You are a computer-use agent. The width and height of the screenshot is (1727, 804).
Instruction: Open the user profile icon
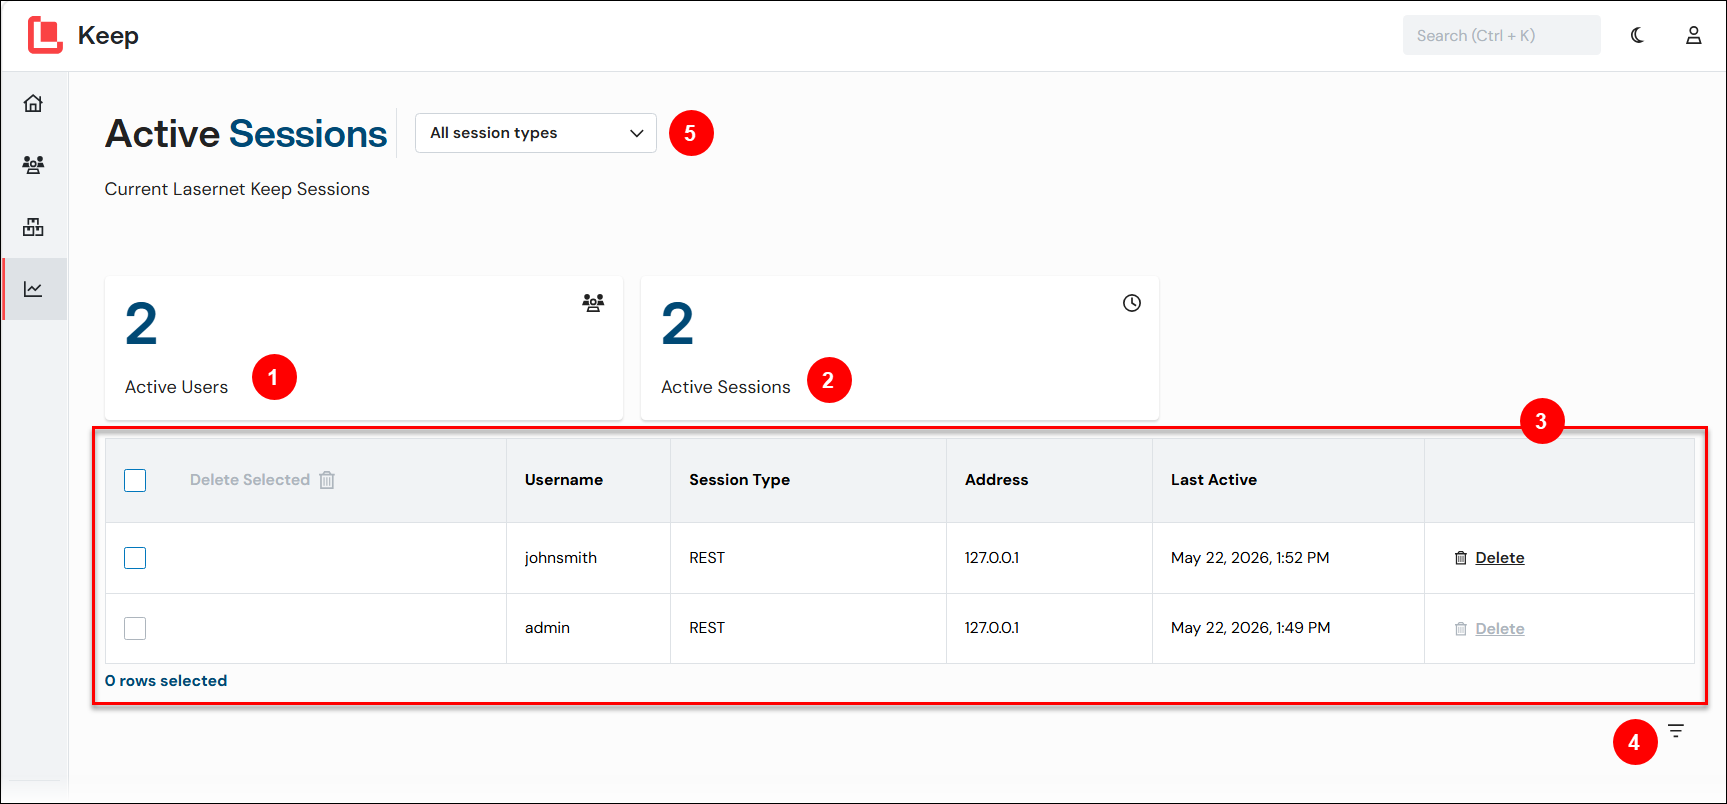pyautogui.click(x=1693, y=35)
